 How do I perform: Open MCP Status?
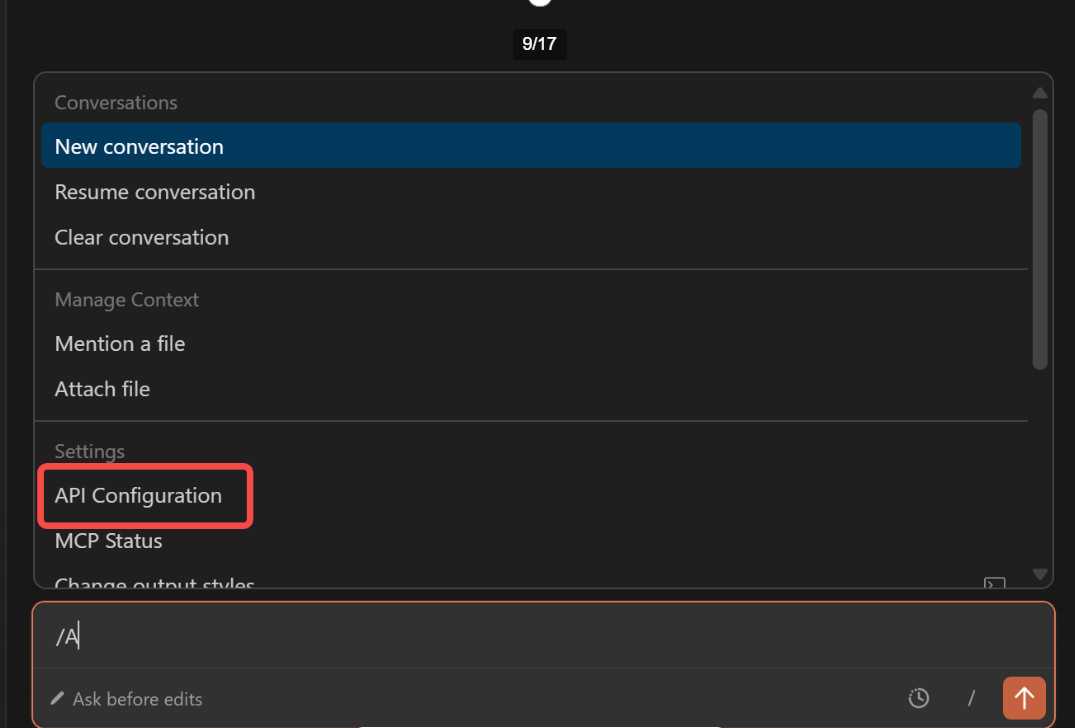pyautogui.click(x=108, y=541)
